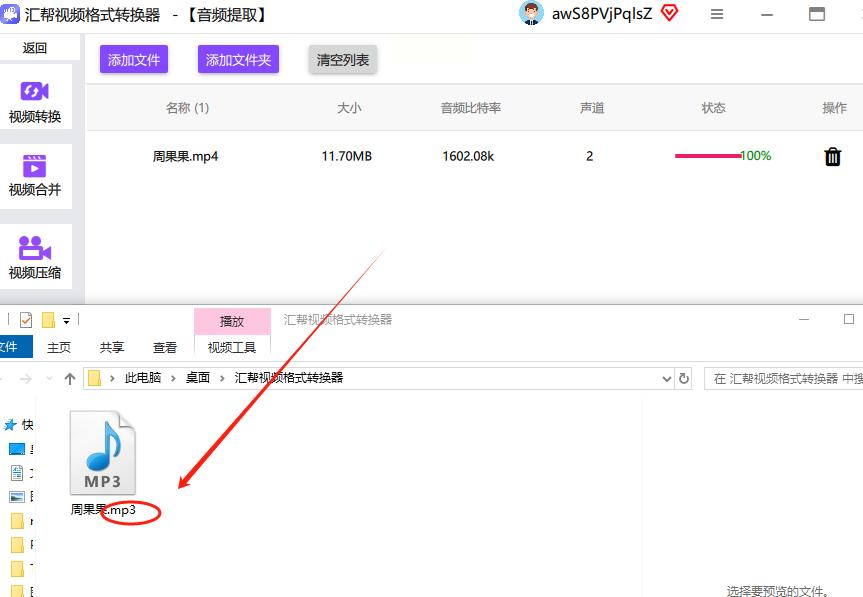863x597 pixels.
Task: Click the 添加文件夹 button
Action: tap(238, 60)
